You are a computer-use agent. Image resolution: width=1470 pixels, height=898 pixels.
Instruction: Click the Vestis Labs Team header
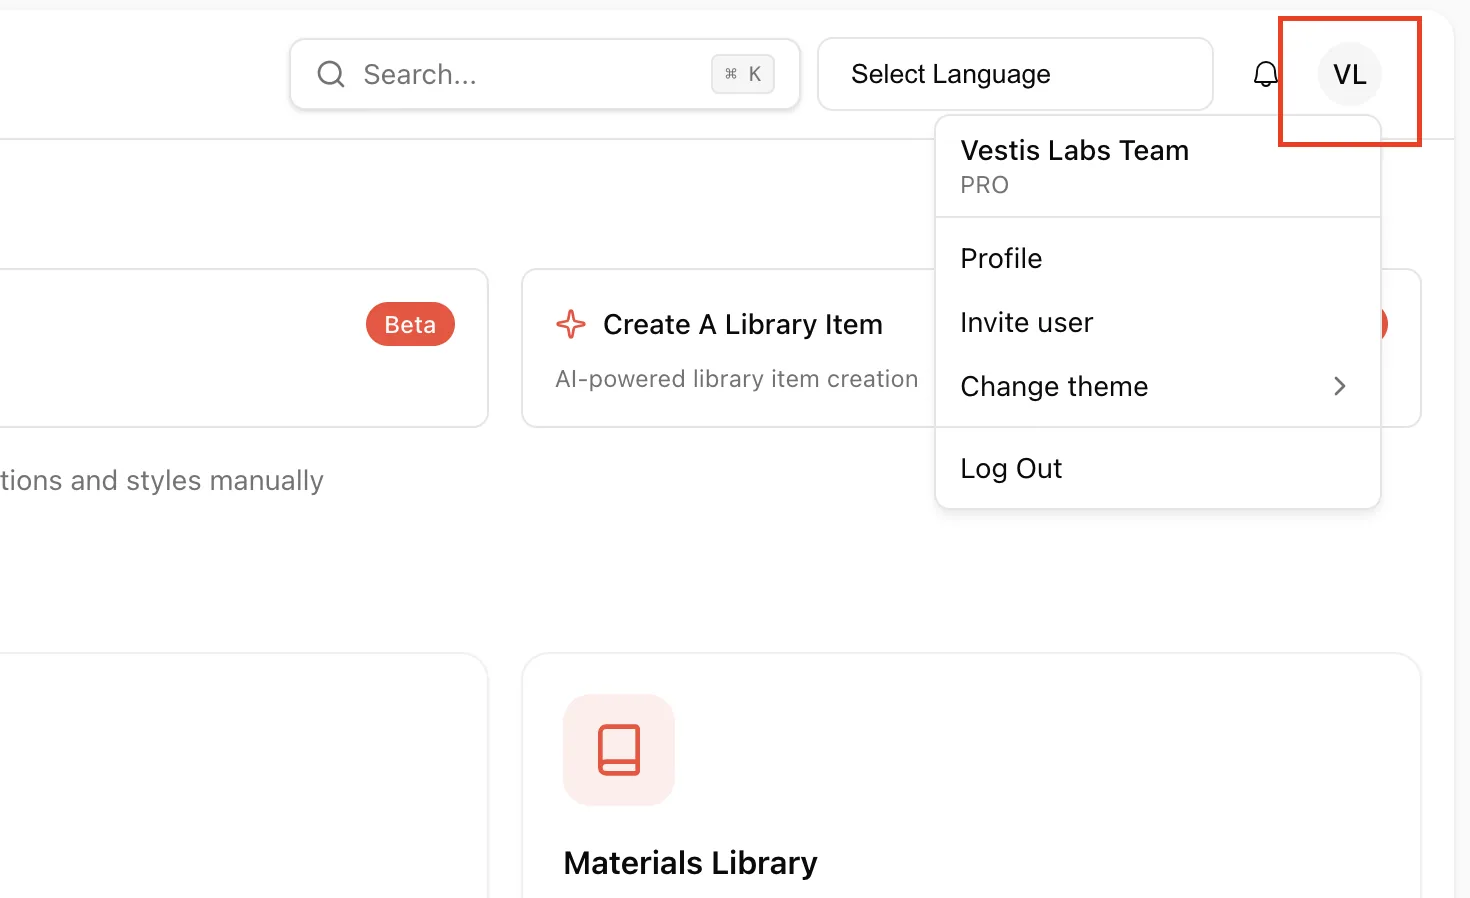coord(1074,150)
